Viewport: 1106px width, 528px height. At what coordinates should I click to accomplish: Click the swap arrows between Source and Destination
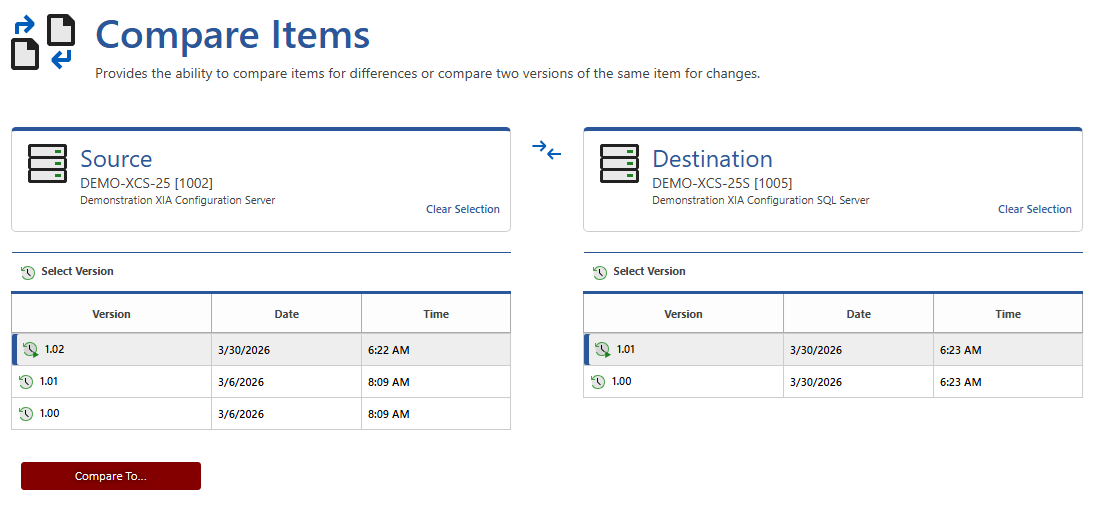pos(546,150)
